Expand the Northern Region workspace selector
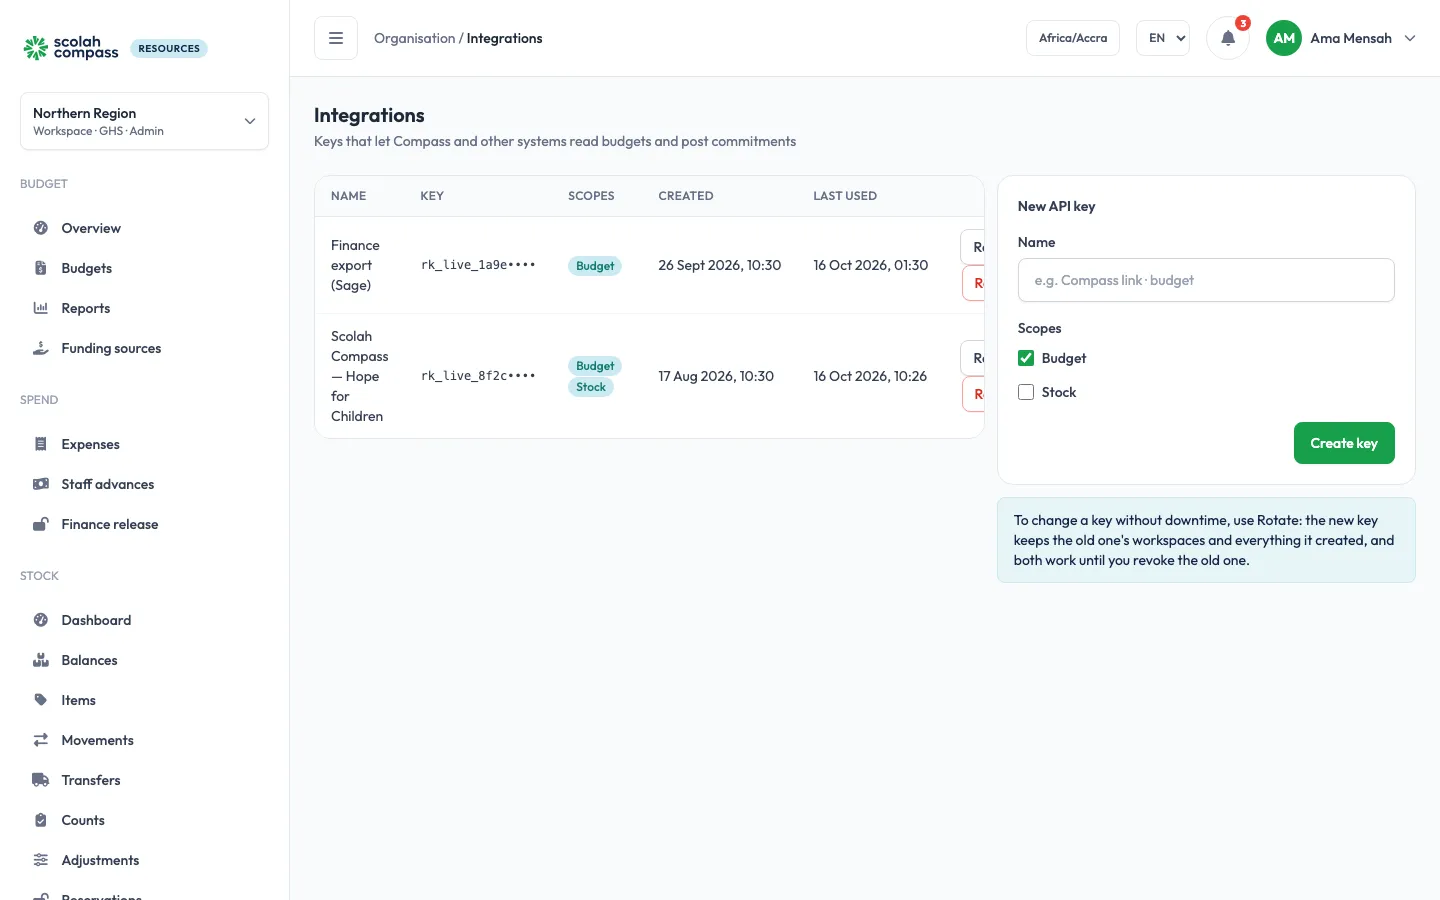This screenshot has height=900, width=1440. pyautogui.click(x=144, y=121)
